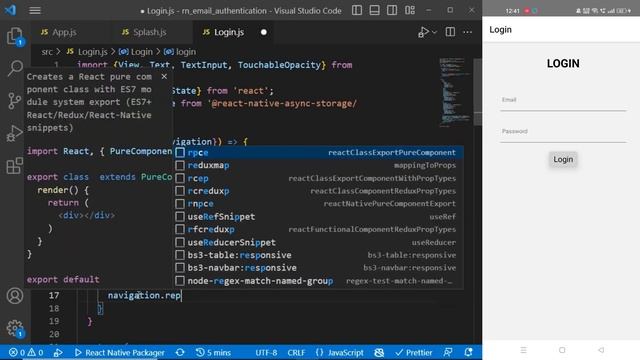Select the useReducerSnippet suggestion
This screenshot has width=640, height=360.
pyautogui.click(x=318, y=242)
